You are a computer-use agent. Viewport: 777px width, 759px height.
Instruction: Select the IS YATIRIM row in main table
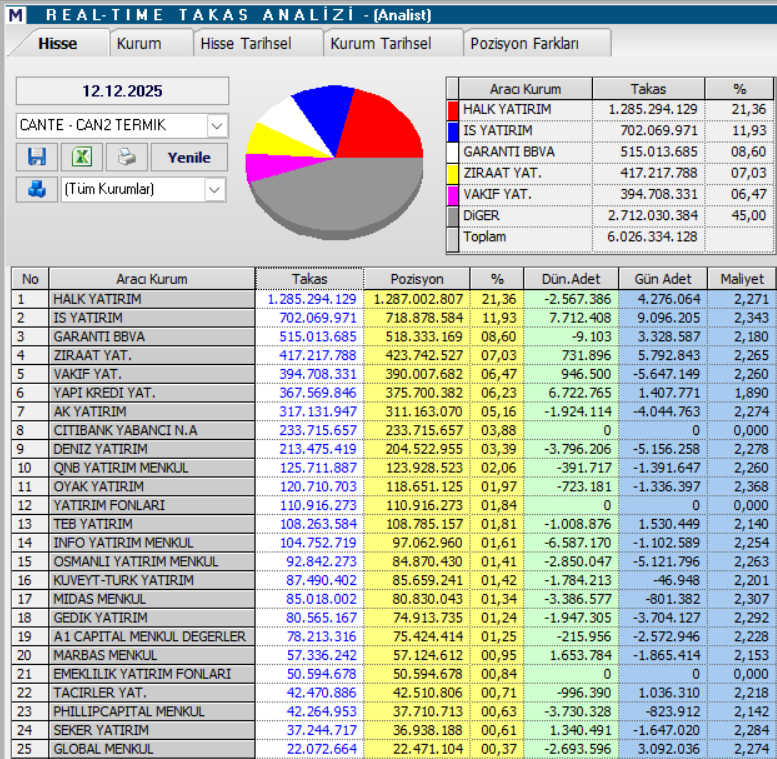coord(394,318)
